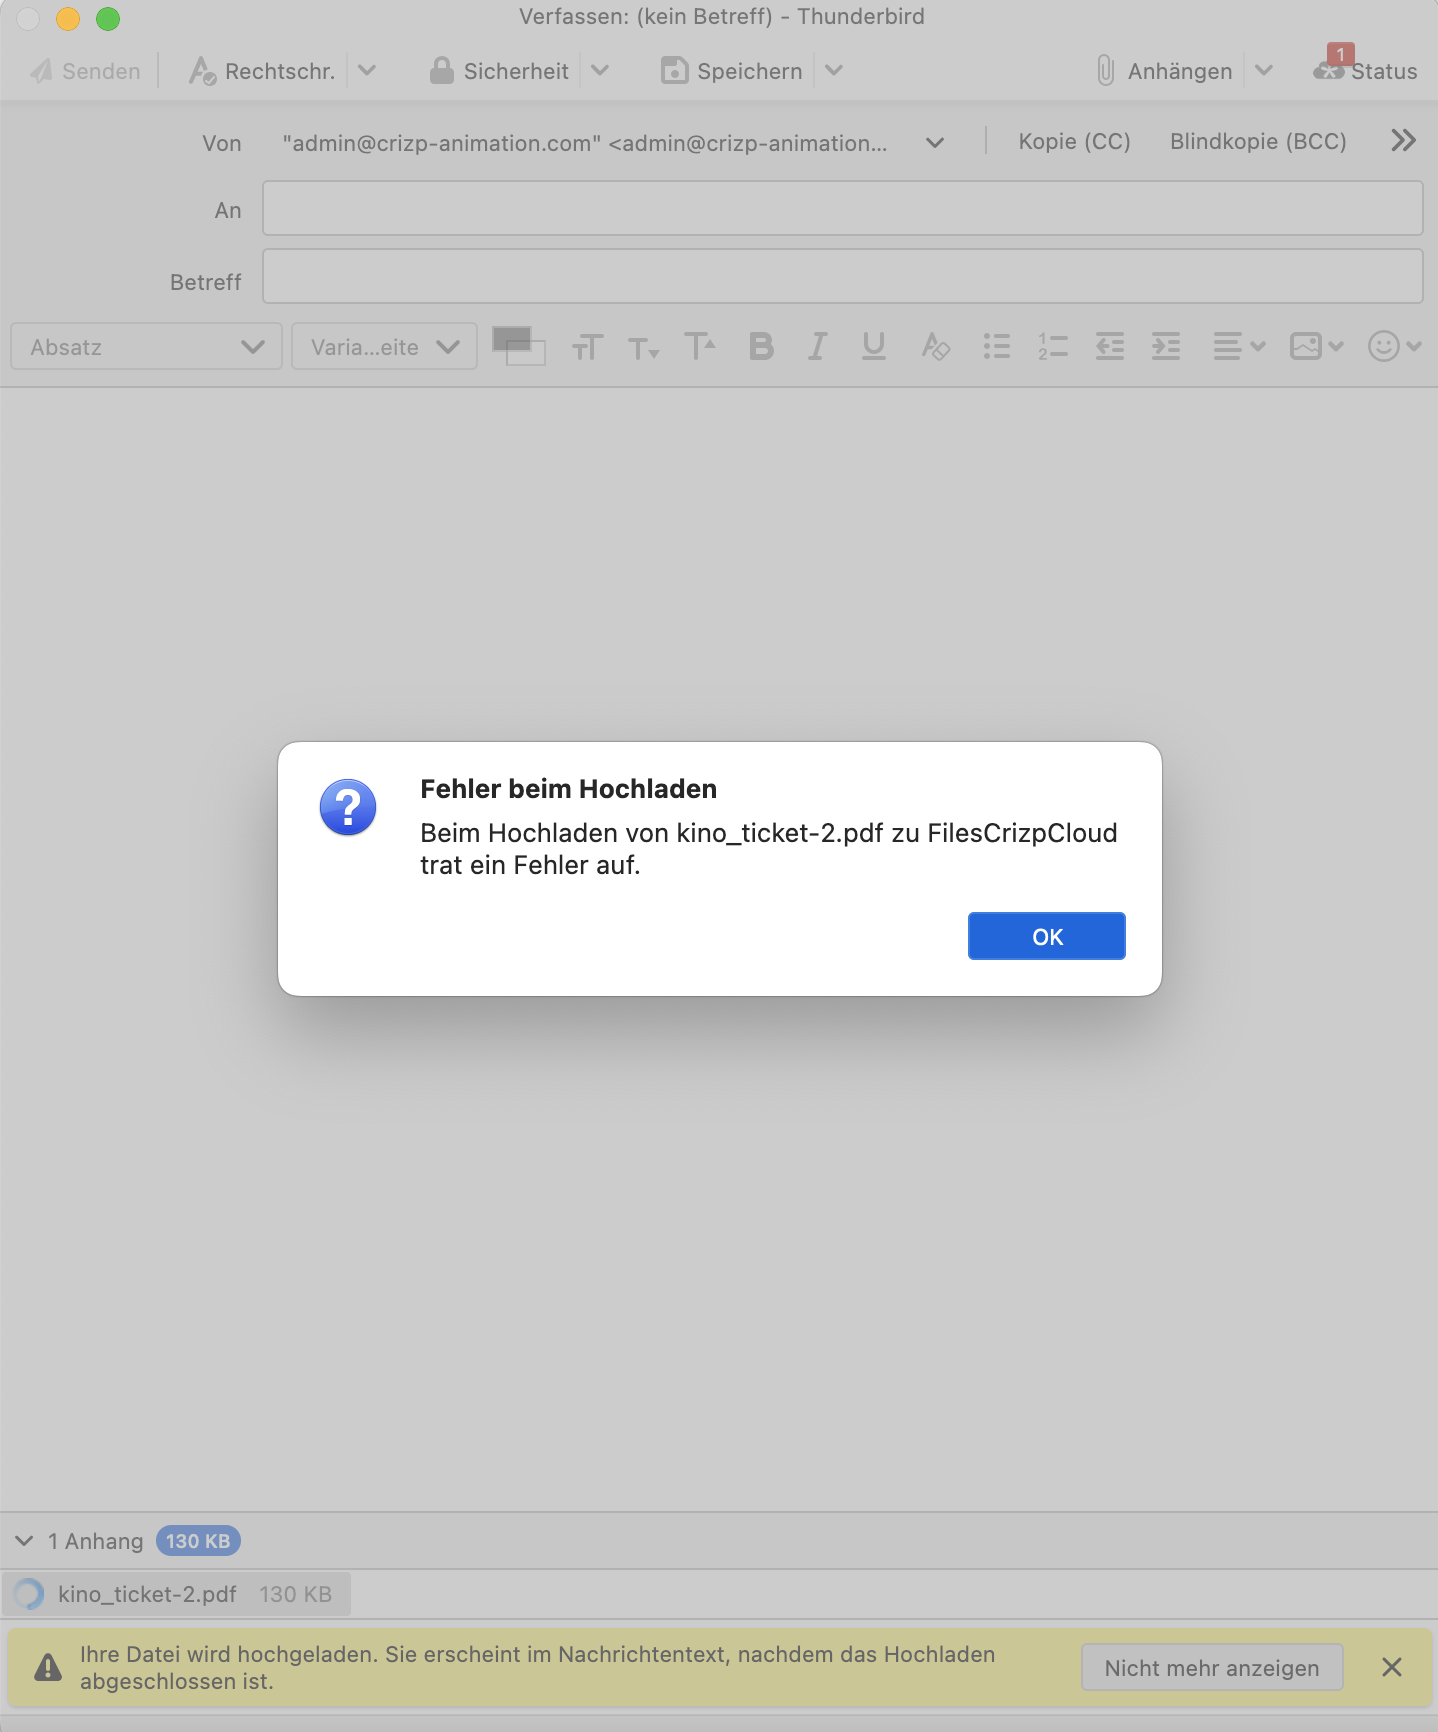The width and height of the screenshot is (1438, 1732).
Task: Open the insert image dropdown
Action: (1316, 347)
